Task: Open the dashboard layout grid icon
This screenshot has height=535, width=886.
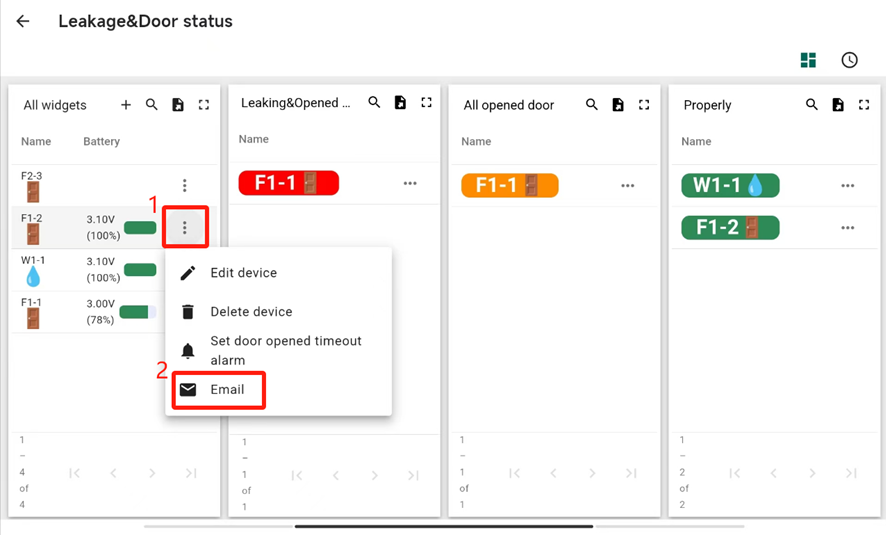Action: 808,60
